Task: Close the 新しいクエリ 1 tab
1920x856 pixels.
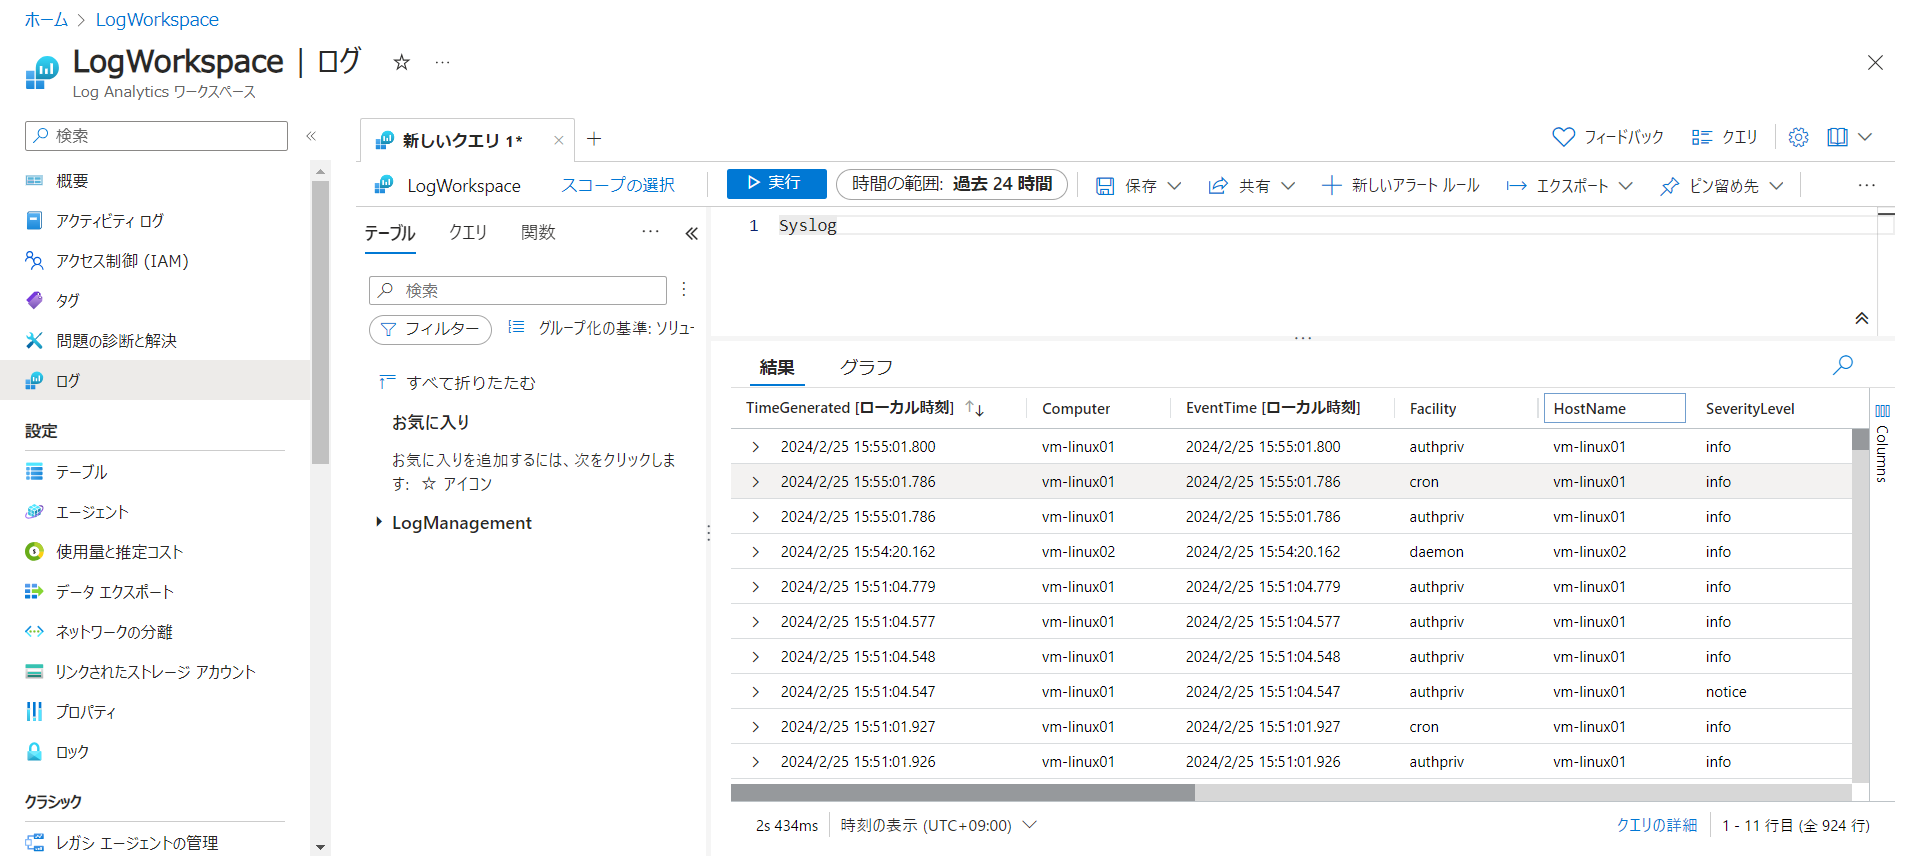Action: [x=558, y=140]
